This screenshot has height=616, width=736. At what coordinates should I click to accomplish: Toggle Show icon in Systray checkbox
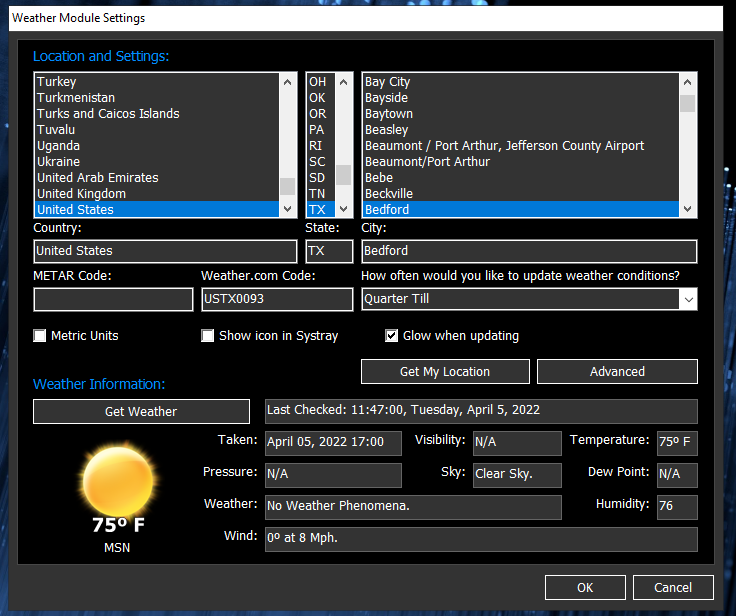pos(209,336)
